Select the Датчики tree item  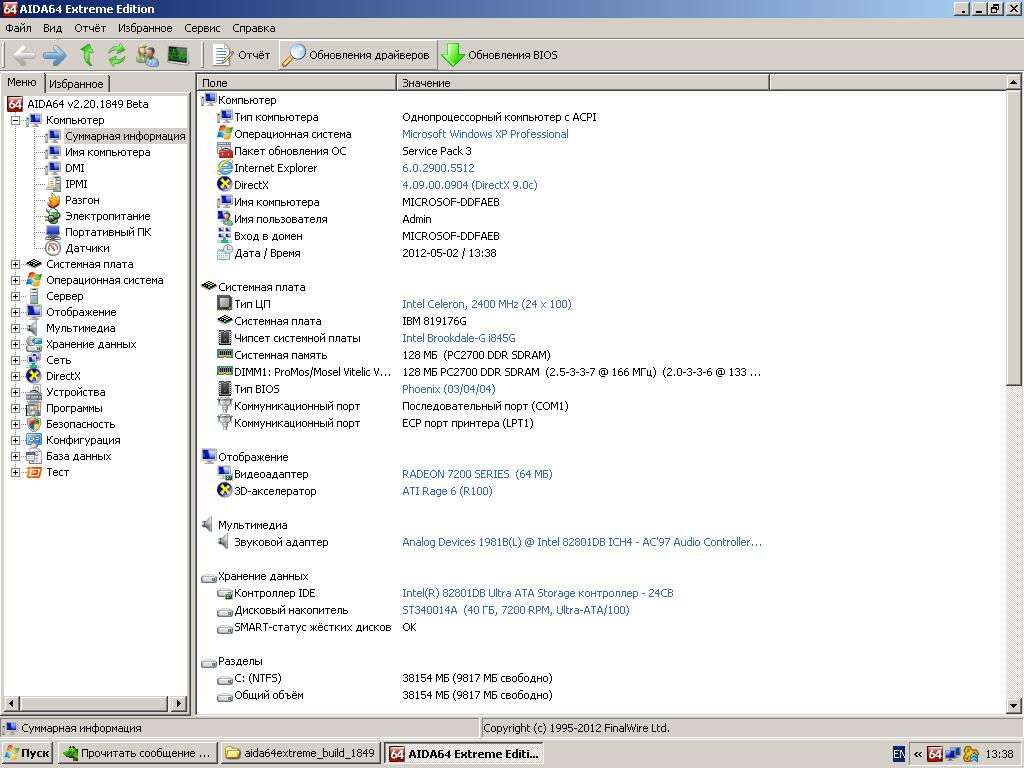[87, 248]
